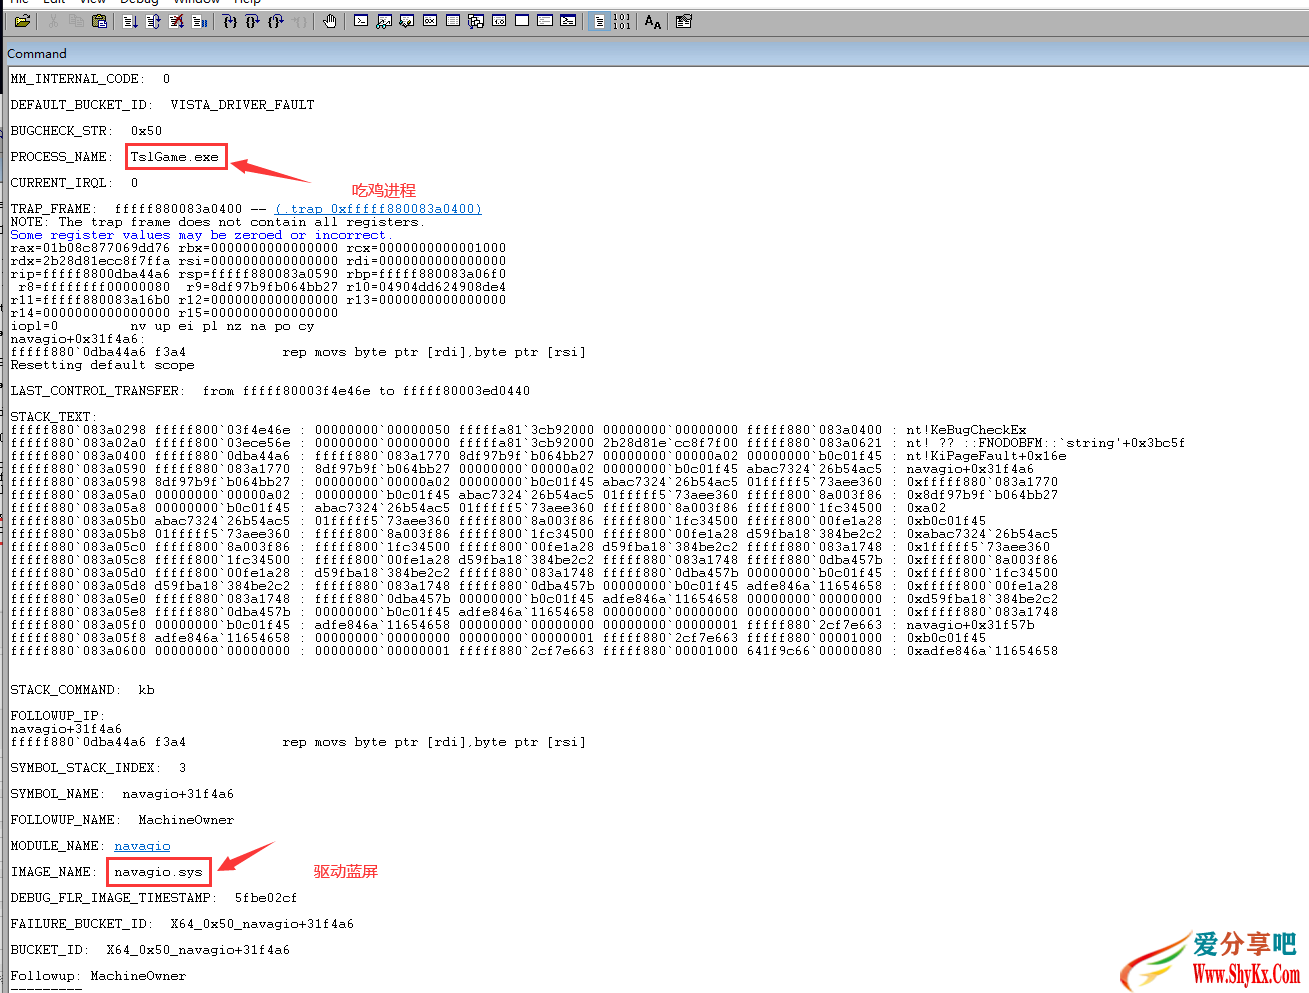
Task: Follow the .trap 0xfffff880083a0400 link
Action: [x=378, y=209]
